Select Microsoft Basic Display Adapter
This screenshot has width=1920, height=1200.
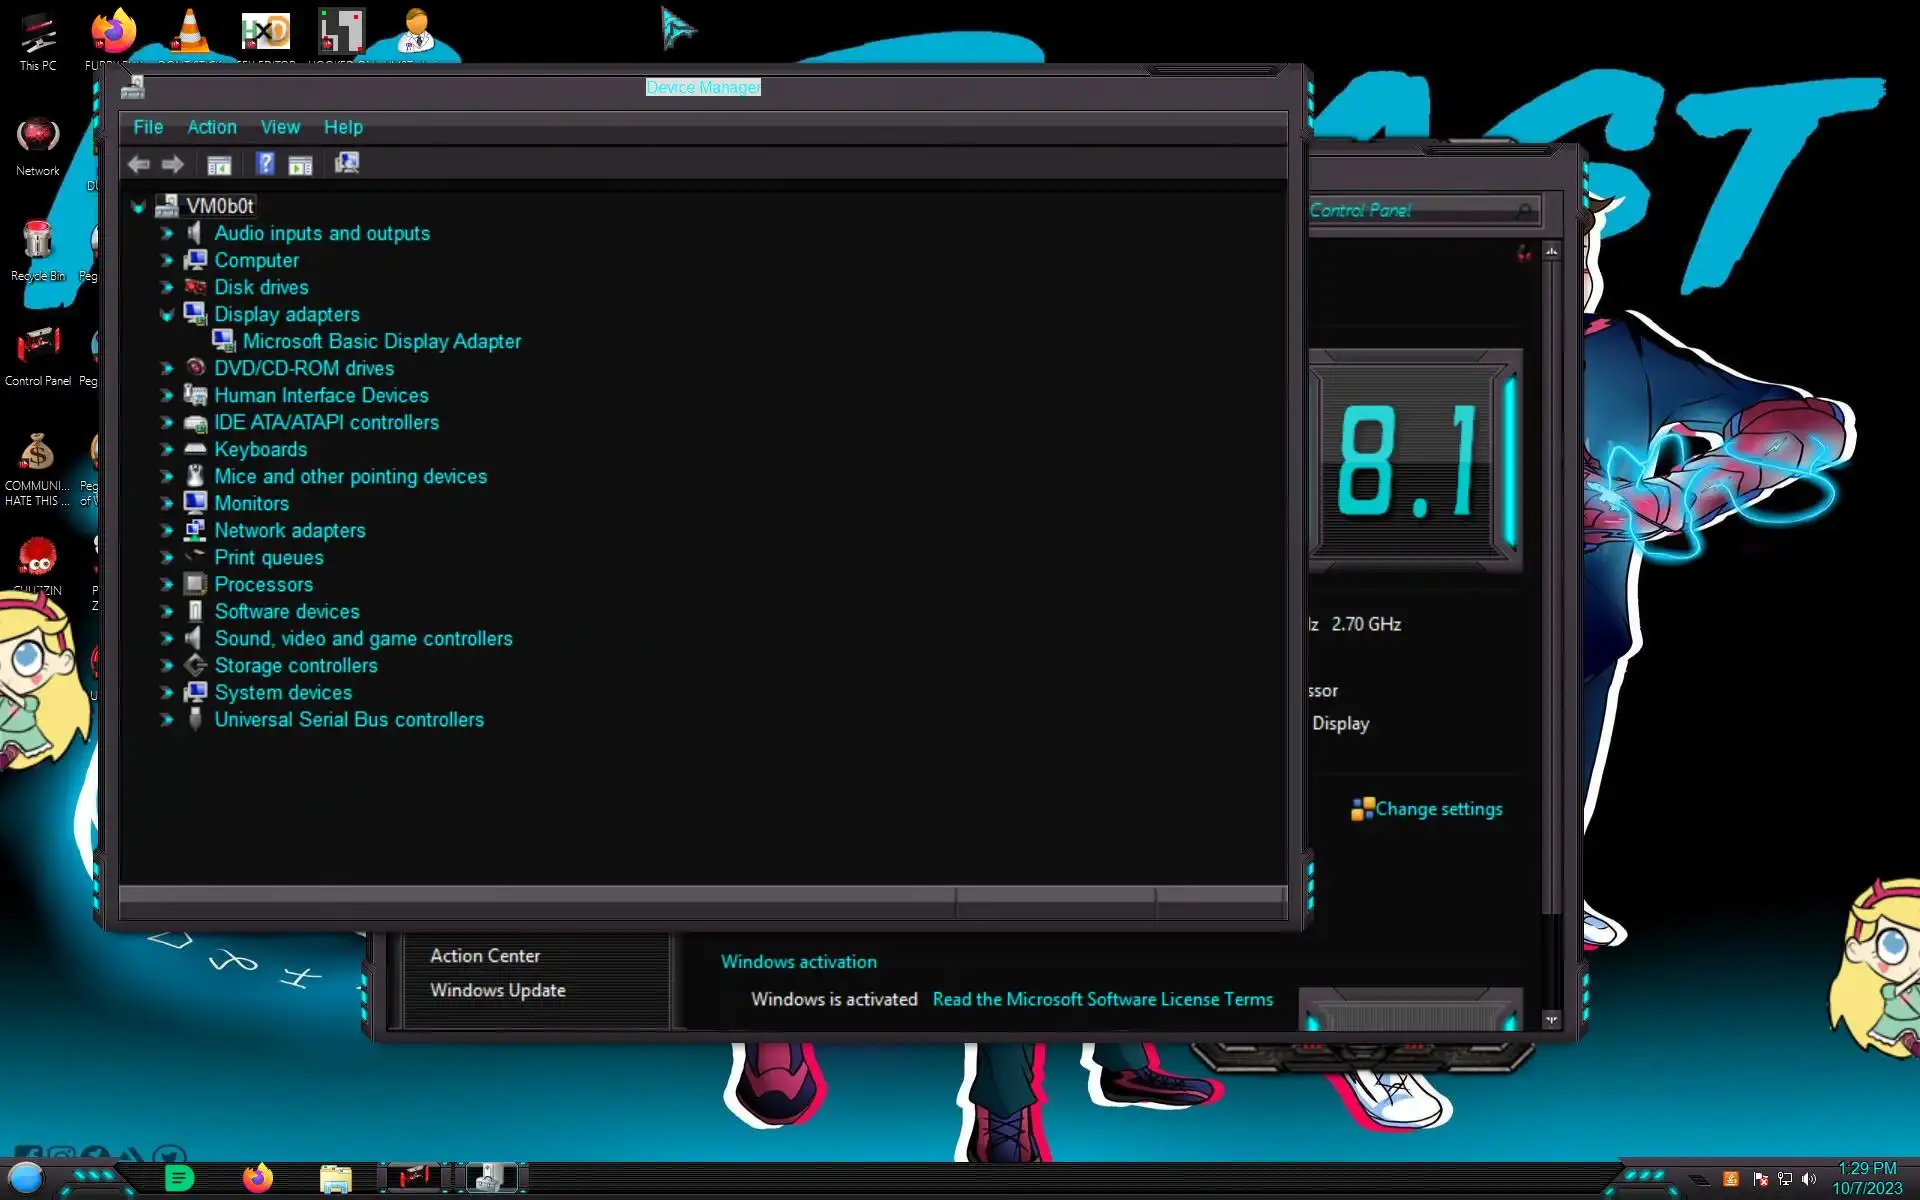point(381,341)
